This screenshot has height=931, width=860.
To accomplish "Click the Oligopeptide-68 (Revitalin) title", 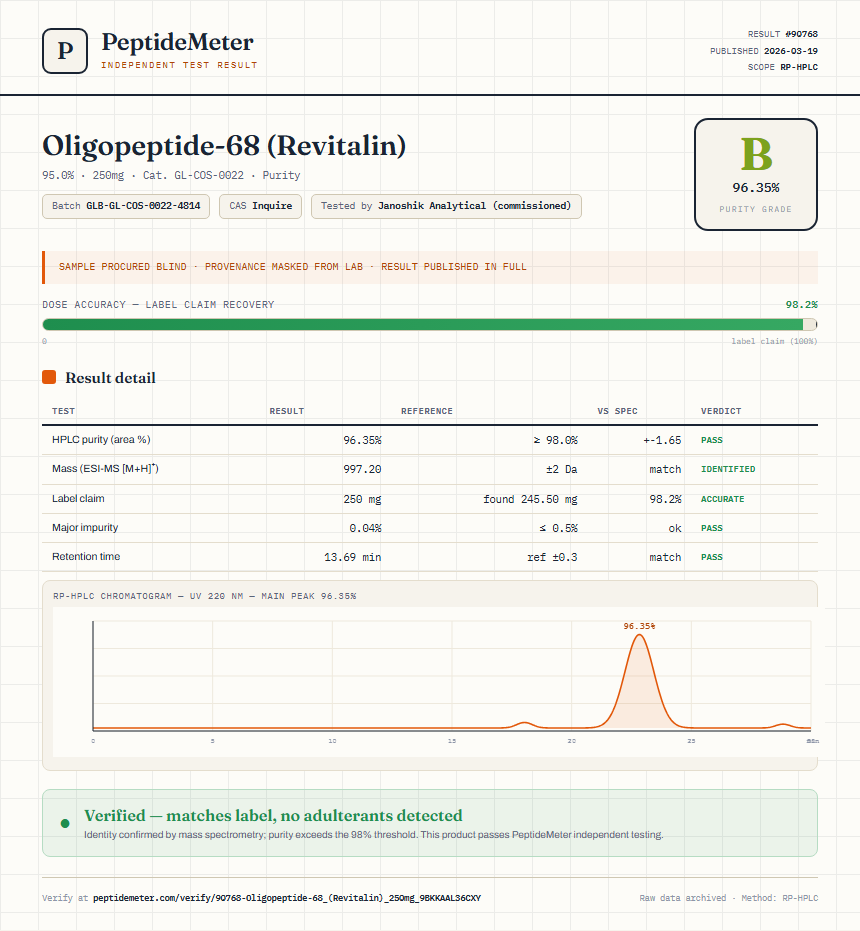I will (224, 146).
